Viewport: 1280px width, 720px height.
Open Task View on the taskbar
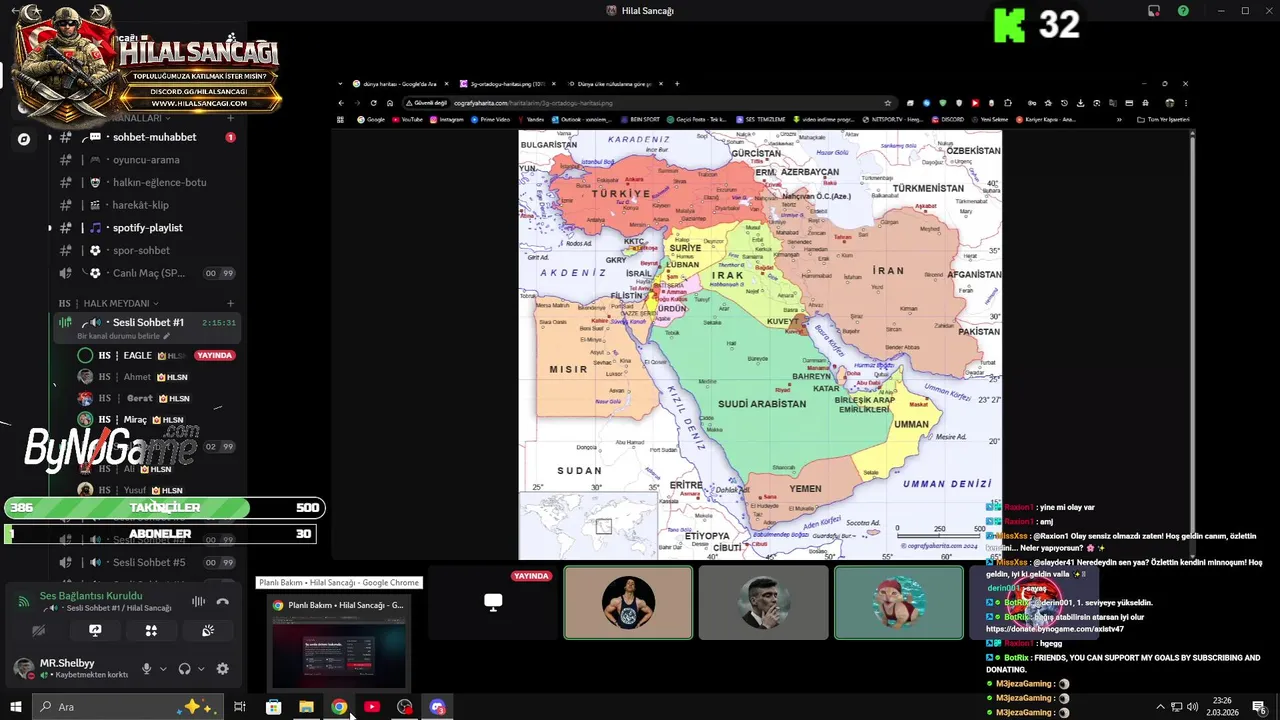coord(240,707)
